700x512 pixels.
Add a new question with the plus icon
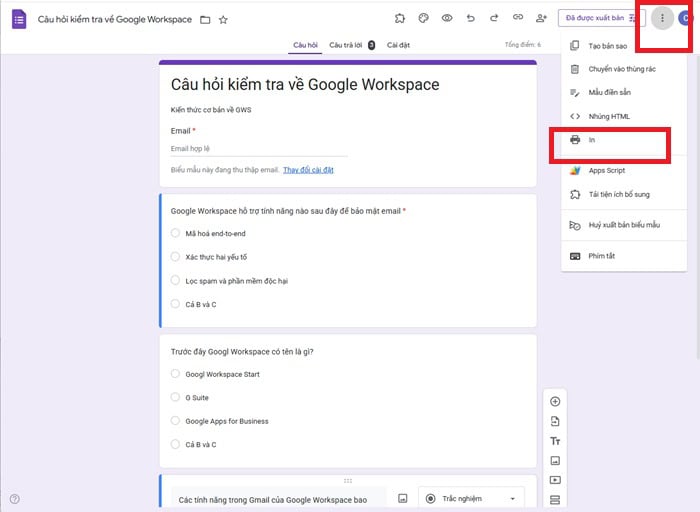coord(555,401)
